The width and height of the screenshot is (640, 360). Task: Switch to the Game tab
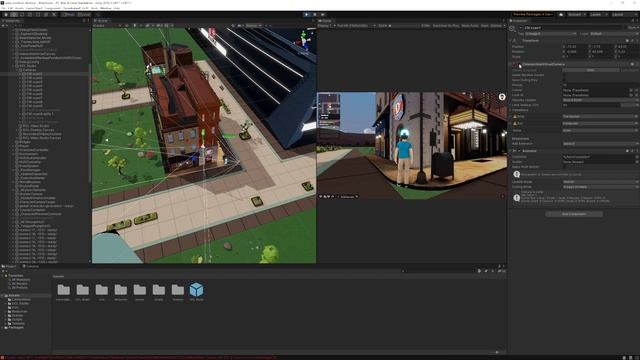(325, 20)
